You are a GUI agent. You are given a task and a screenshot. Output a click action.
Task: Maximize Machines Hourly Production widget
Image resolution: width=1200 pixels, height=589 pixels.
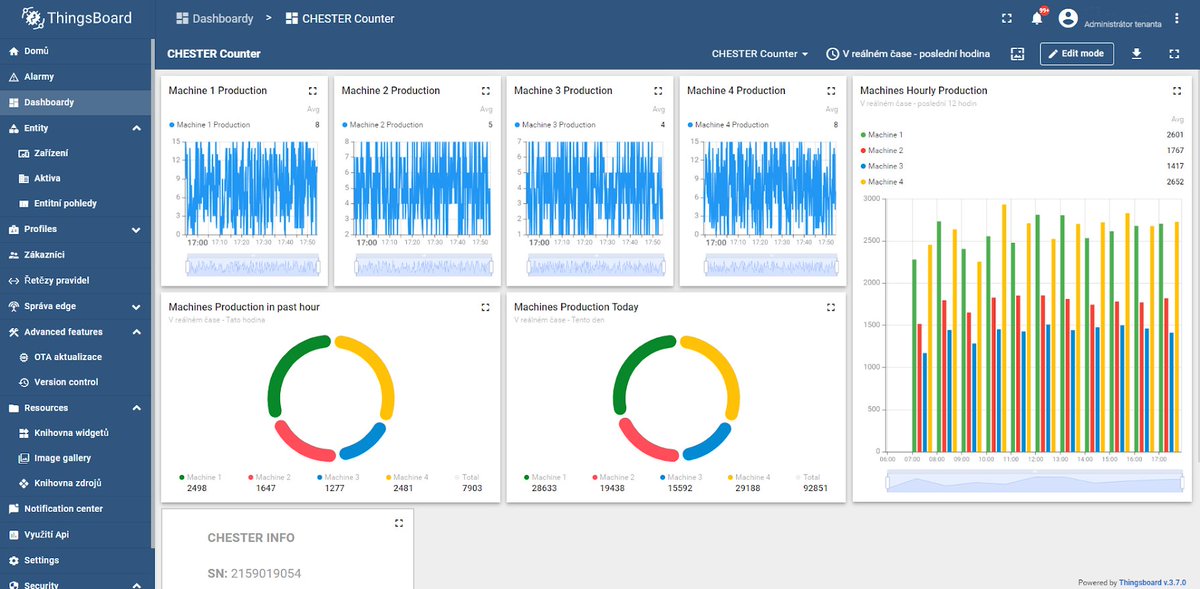click(1177, 90)
